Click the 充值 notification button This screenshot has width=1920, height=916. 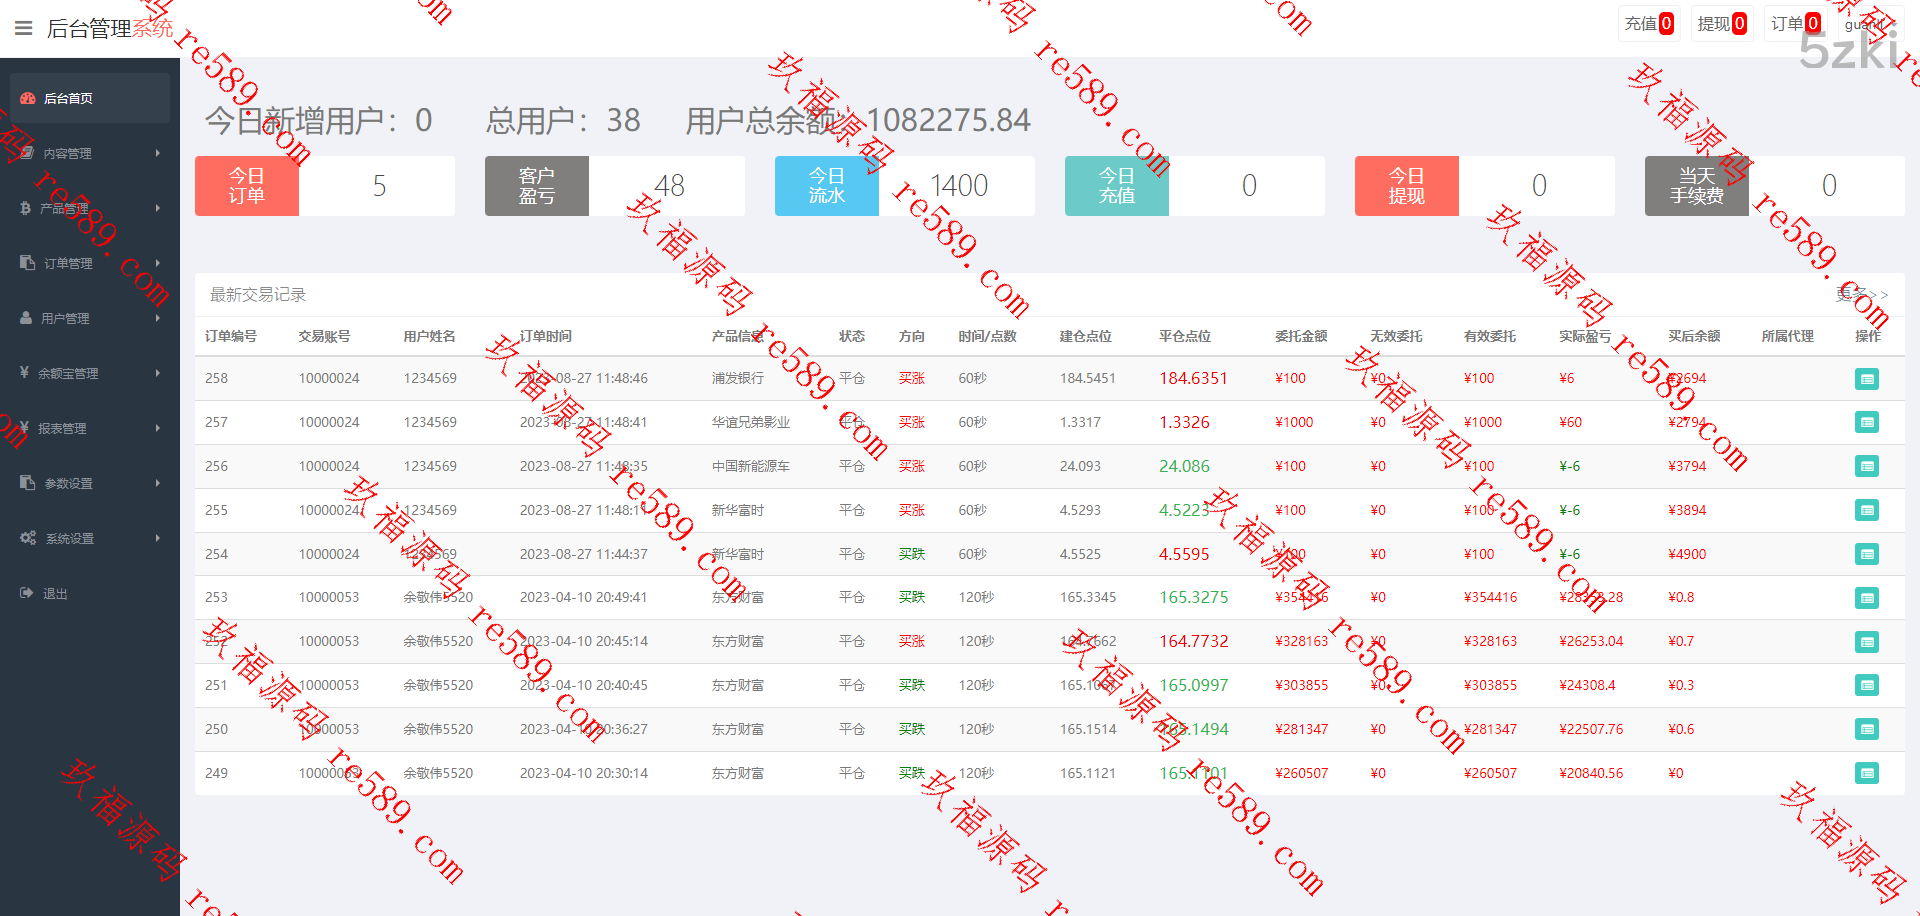[x=1648, y=24]
